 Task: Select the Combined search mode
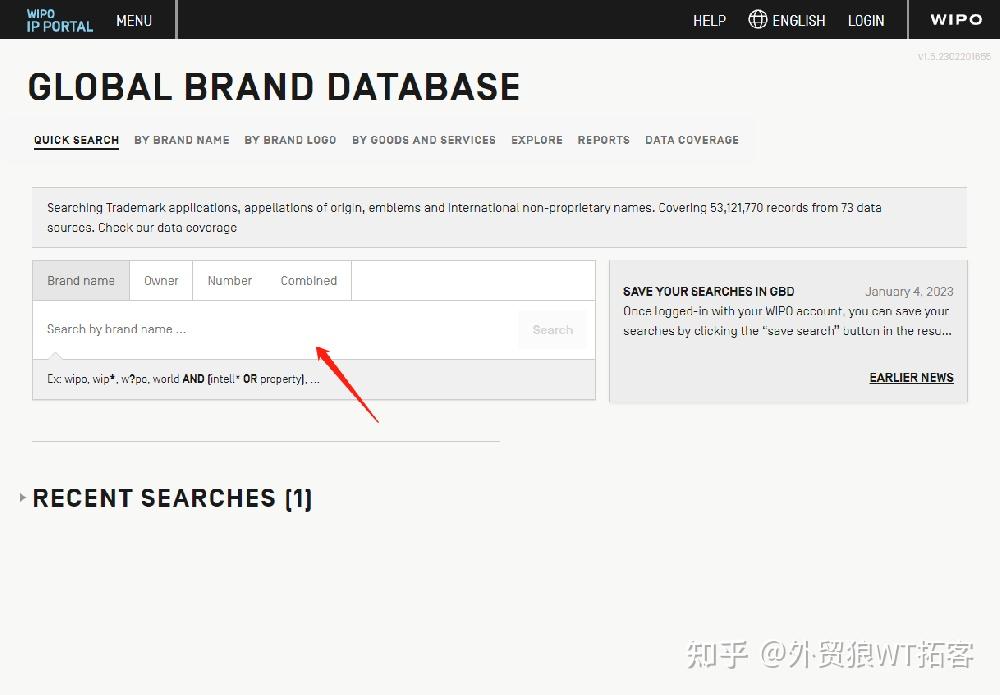pos(308,281)
